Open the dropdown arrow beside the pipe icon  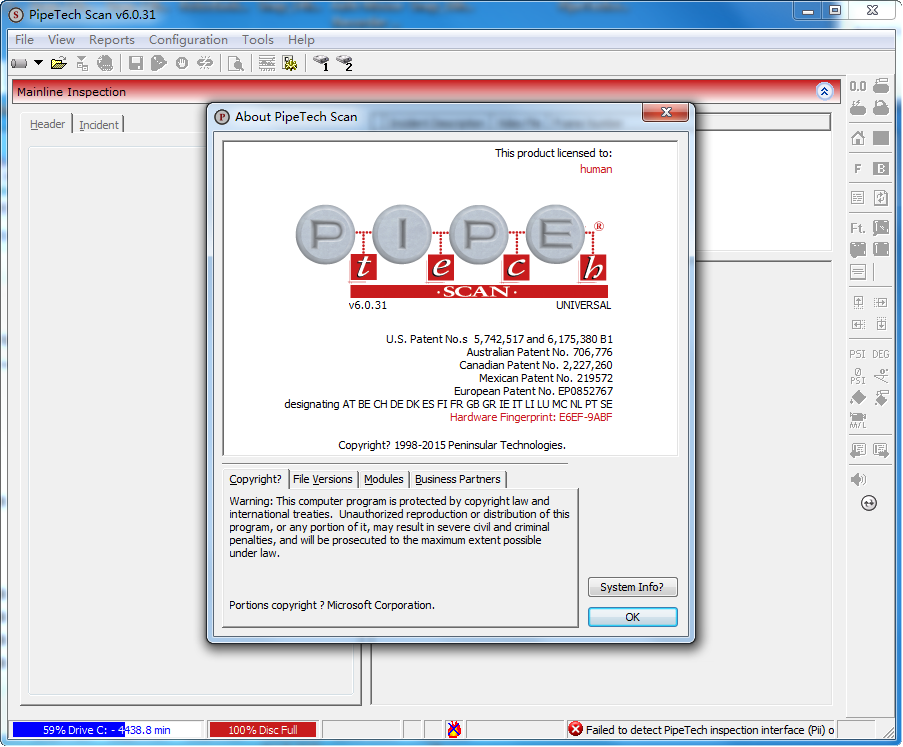tap(39, 62)
